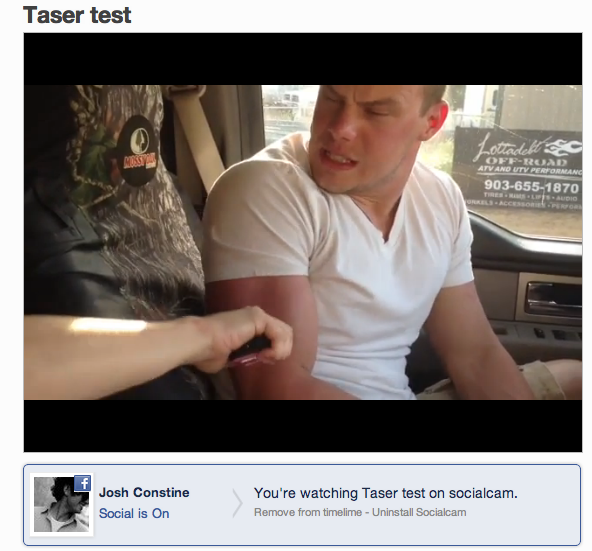The image size is (592, 551).
Task: Click Uninstall Socialcam link
Action: coord(419,512)
